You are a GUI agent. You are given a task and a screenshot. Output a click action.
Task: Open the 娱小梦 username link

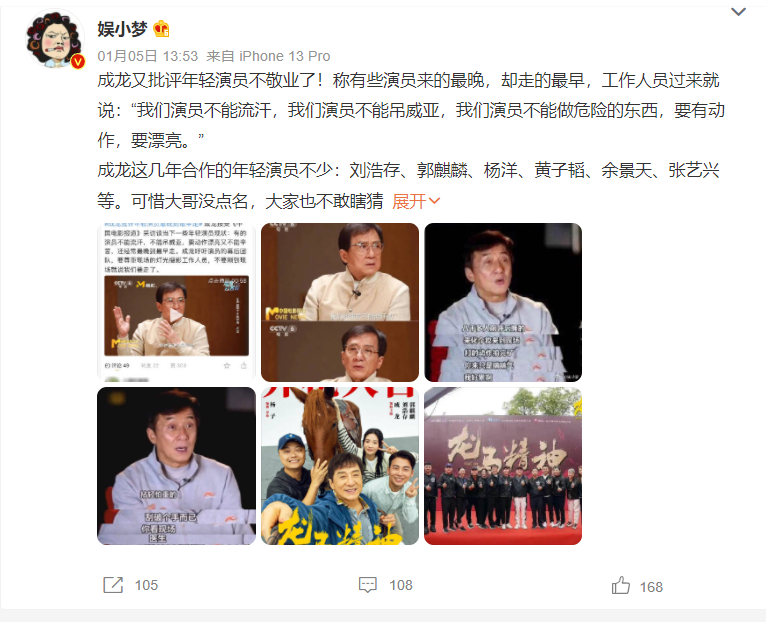122,29
